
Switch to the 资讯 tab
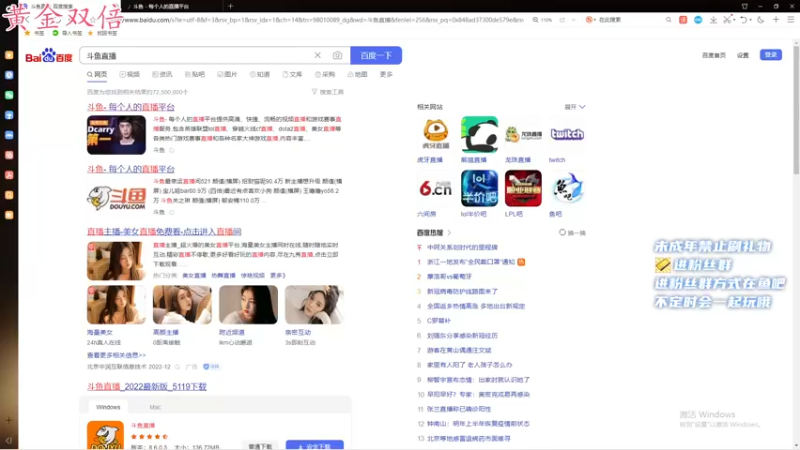162,74
